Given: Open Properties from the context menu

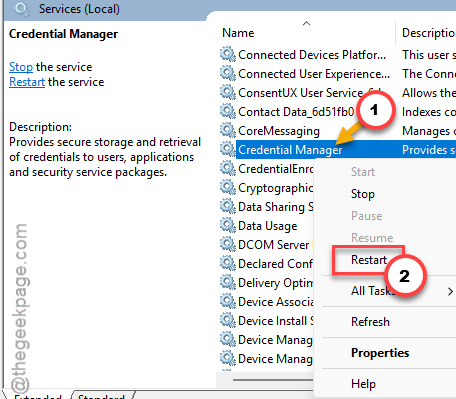Looking at the screenshot, I should click(380, 353).
